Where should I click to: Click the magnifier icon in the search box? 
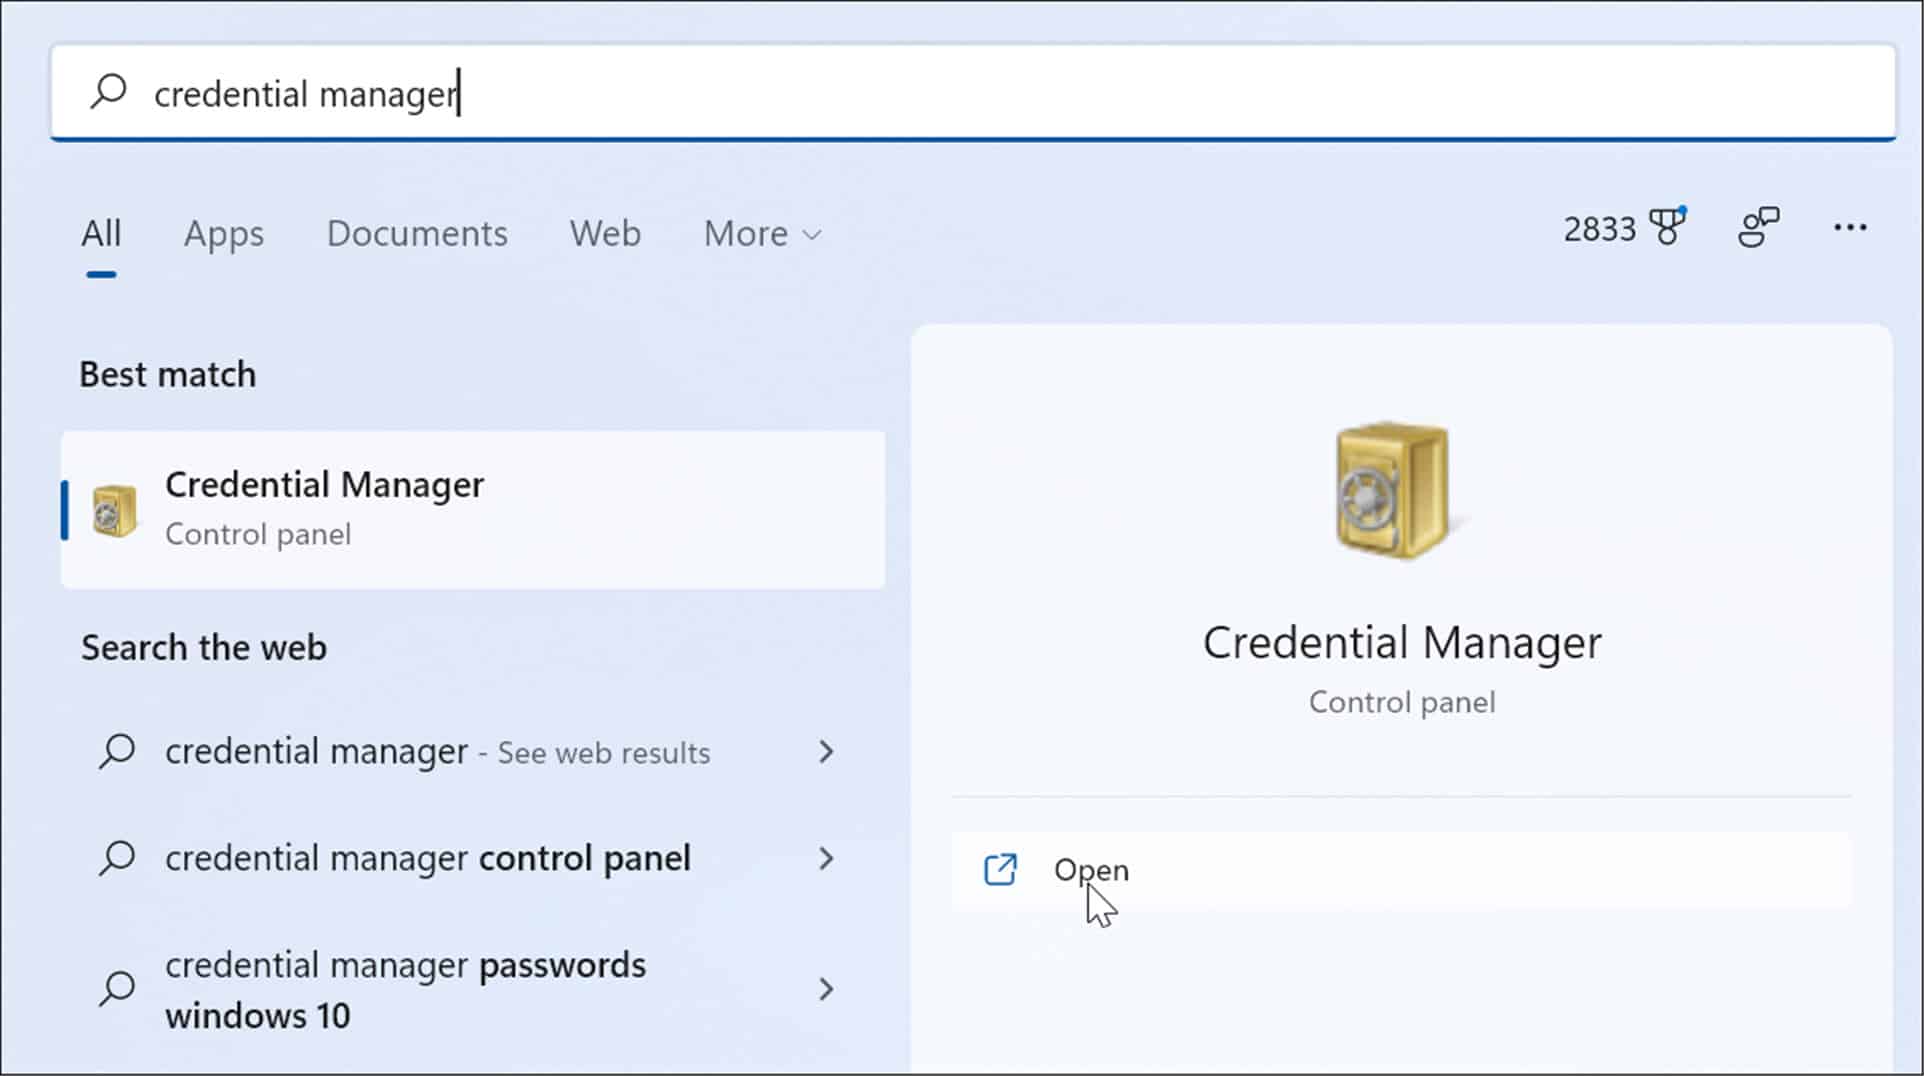click(x=108, y=92)
